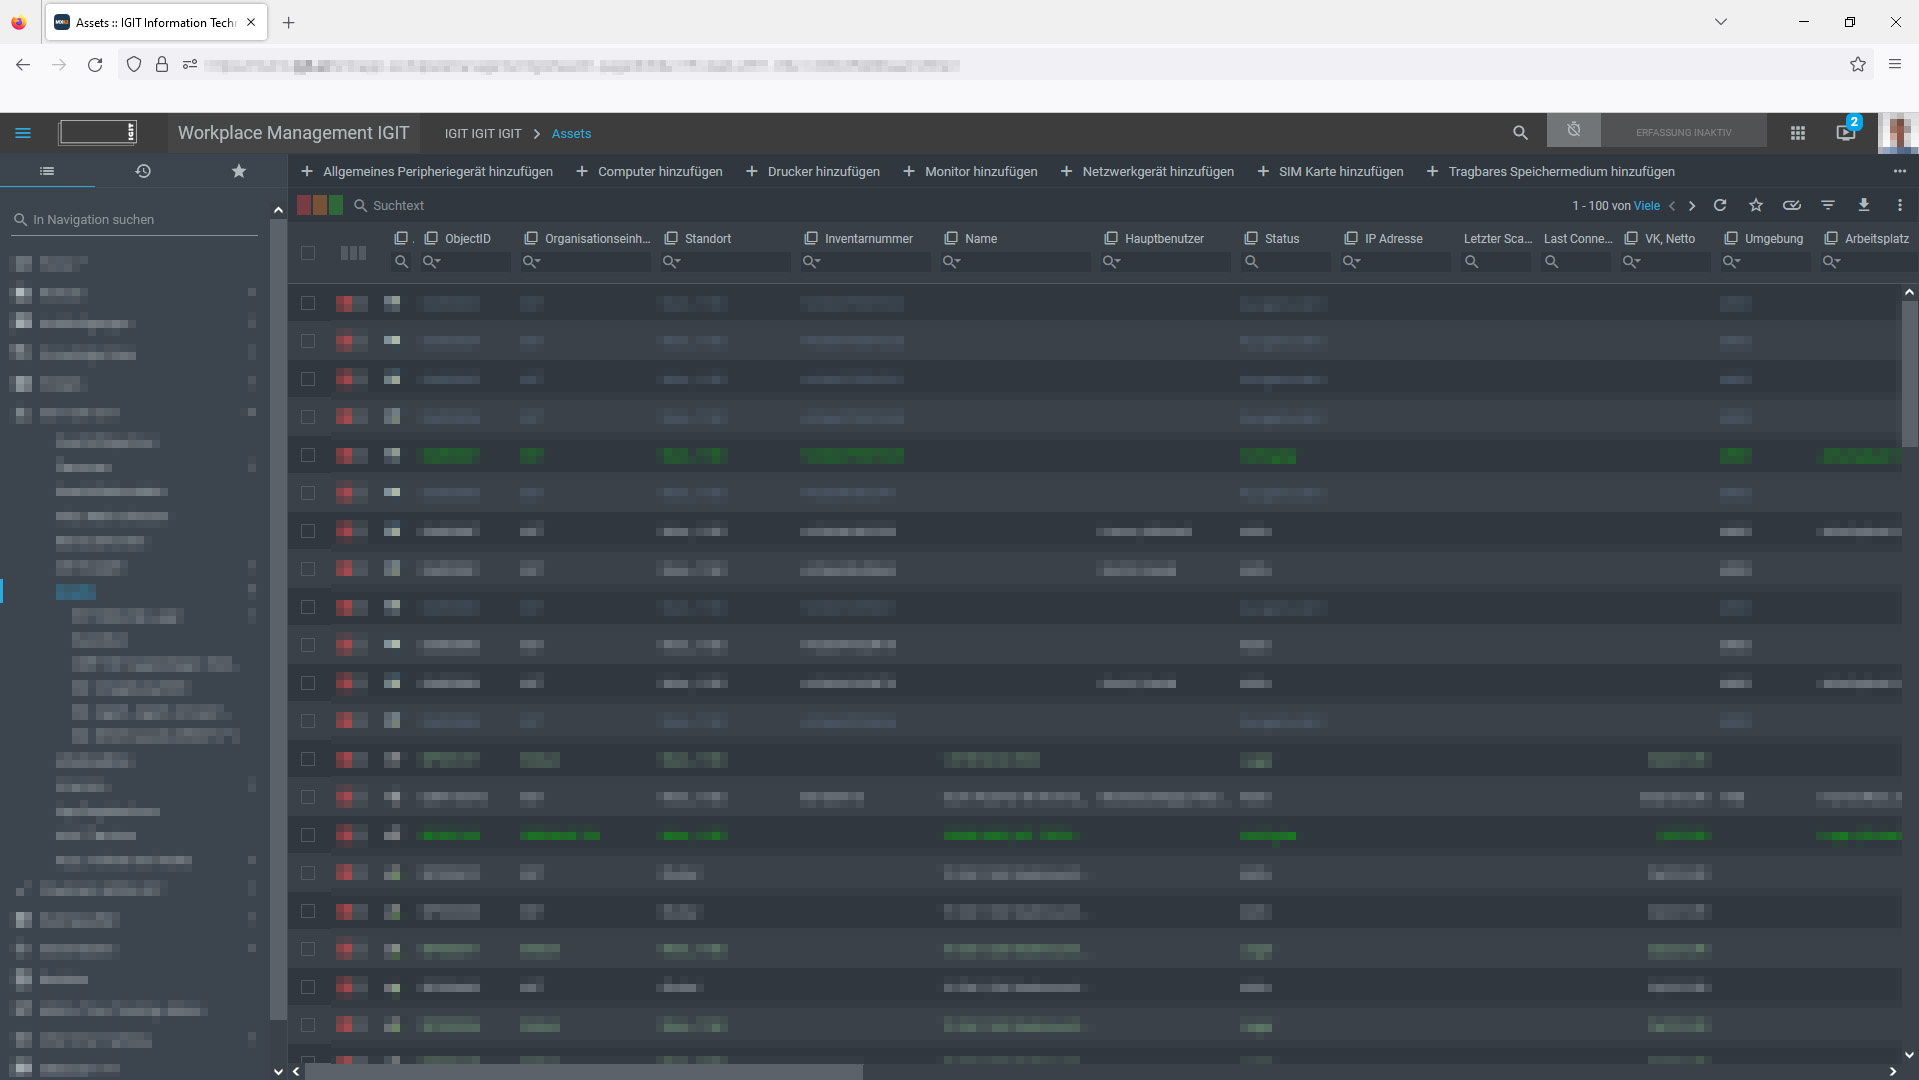The image size is (1919, 1080).
Task: Switch to the navigation history tab
Action: [x=143, y=171]
